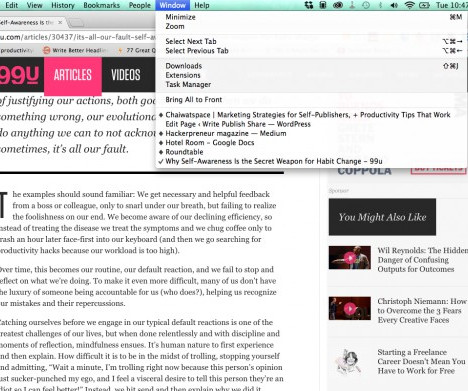468x391 pixels.
Task: Open a new tab with the tab button
Action: [76, 23]
